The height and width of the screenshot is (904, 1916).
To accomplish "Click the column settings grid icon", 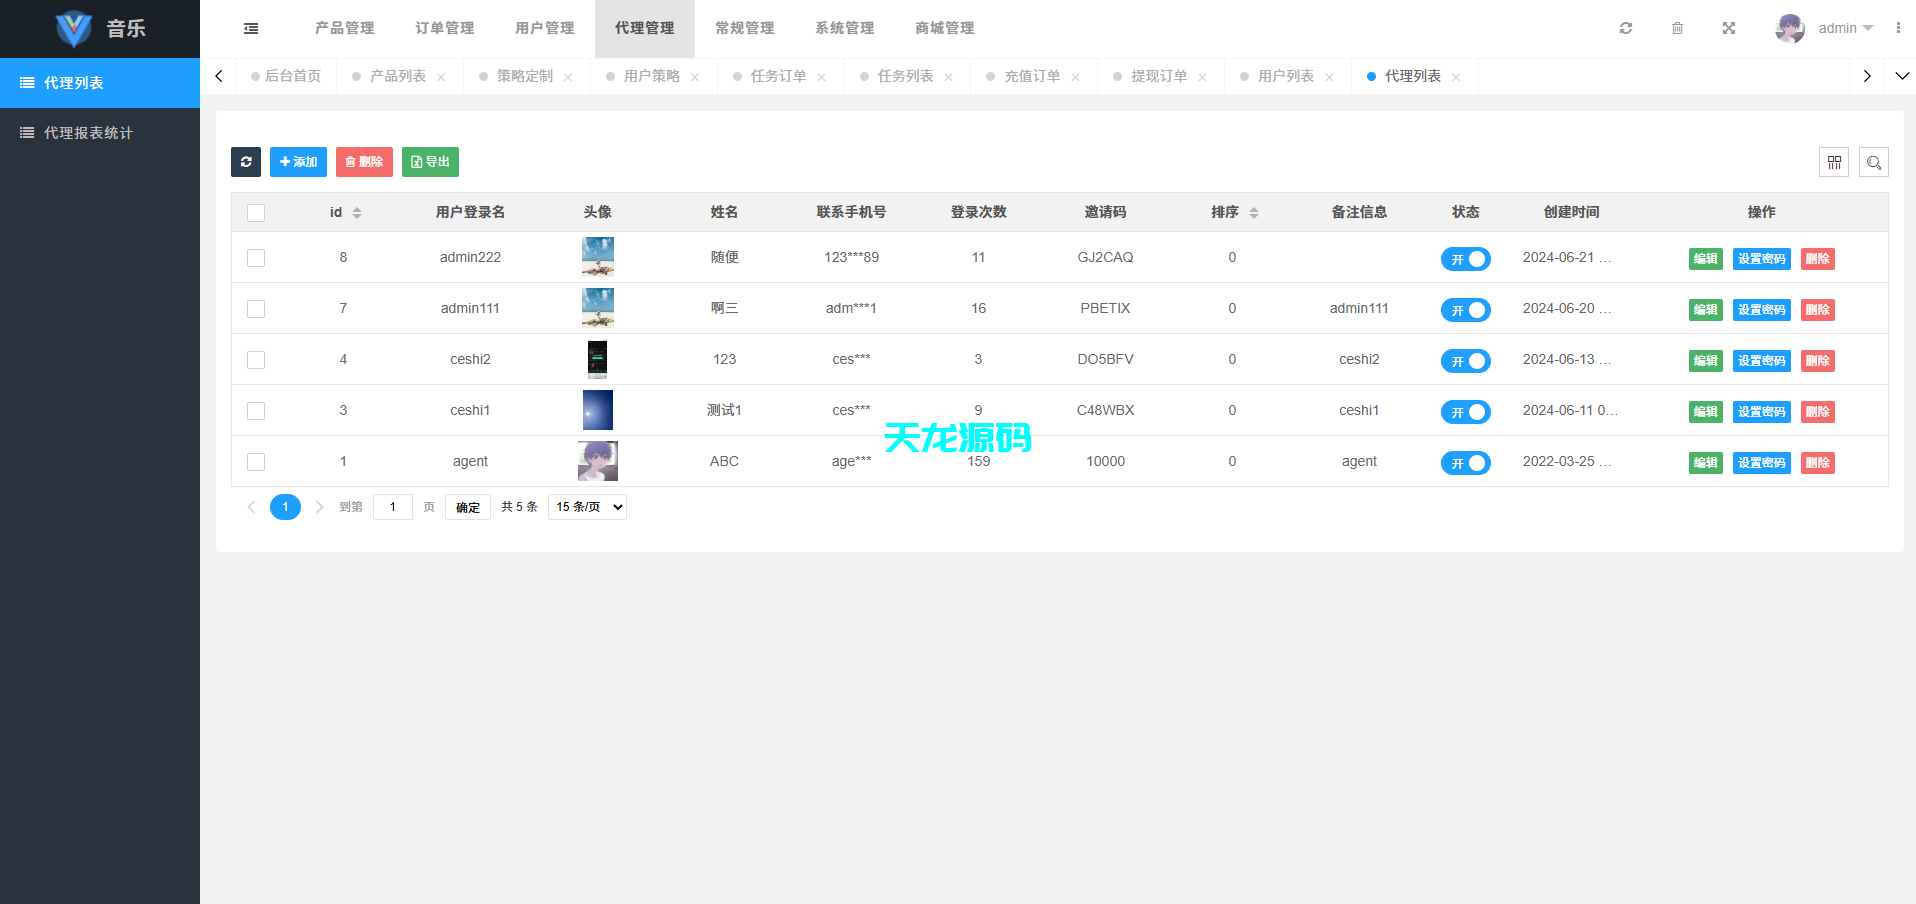I will pyautogui.click(x=1834, y=161).
